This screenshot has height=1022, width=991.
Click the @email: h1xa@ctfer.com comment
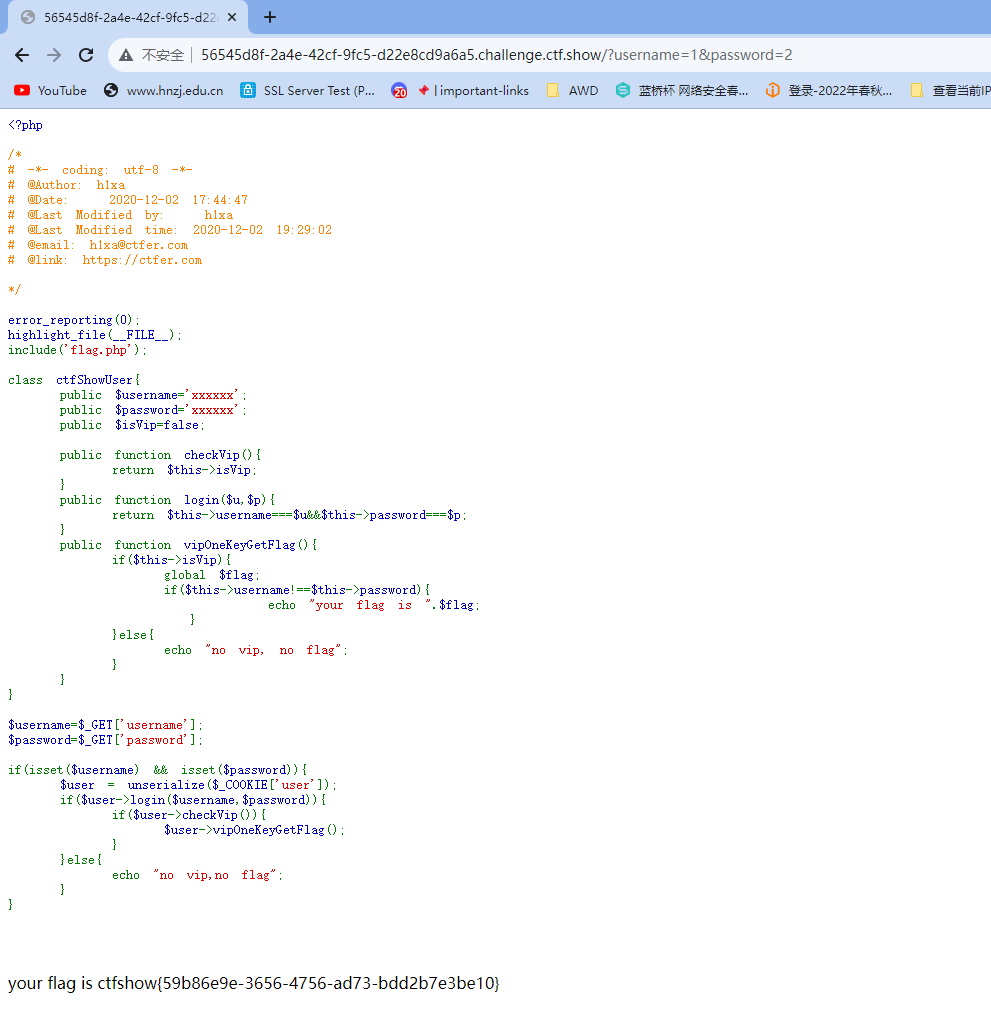(x=98, y=245)
